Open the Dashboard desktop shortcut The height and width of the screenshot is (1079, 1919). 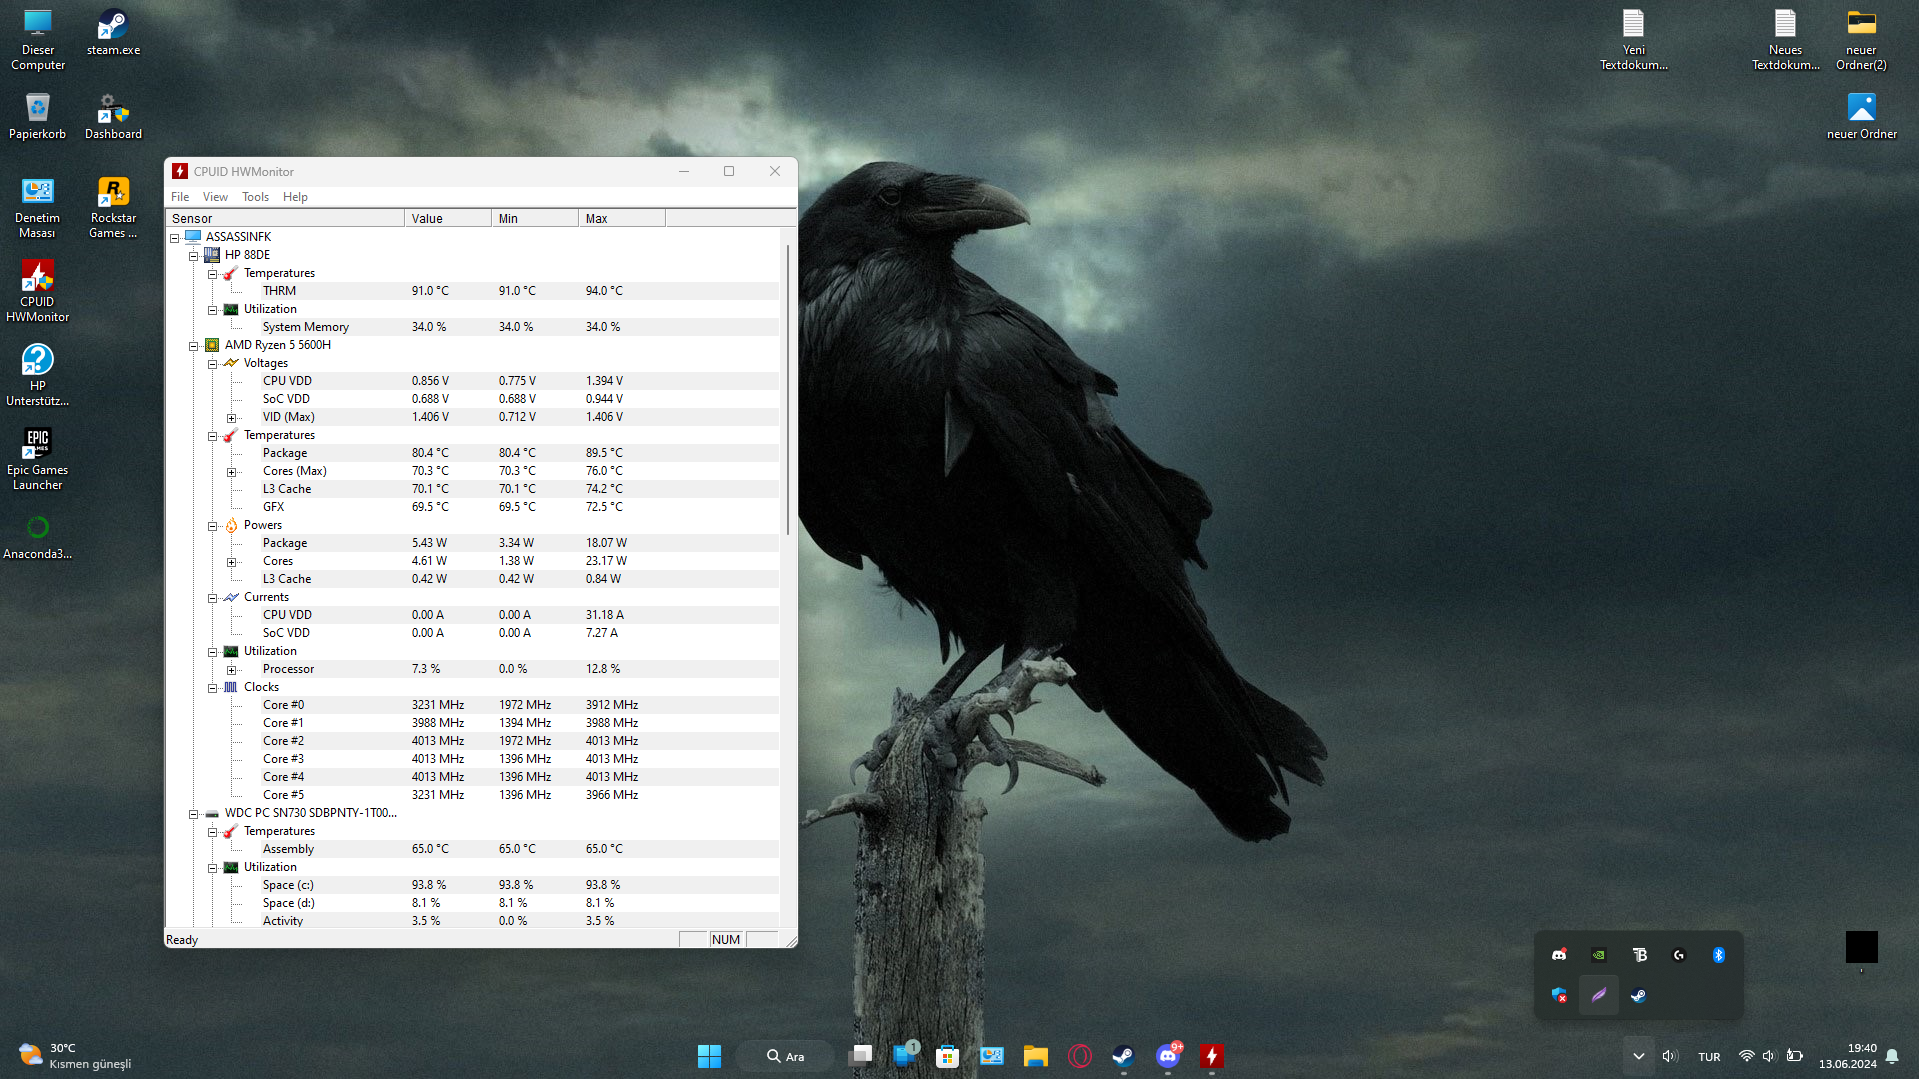[x=113, y=117]
